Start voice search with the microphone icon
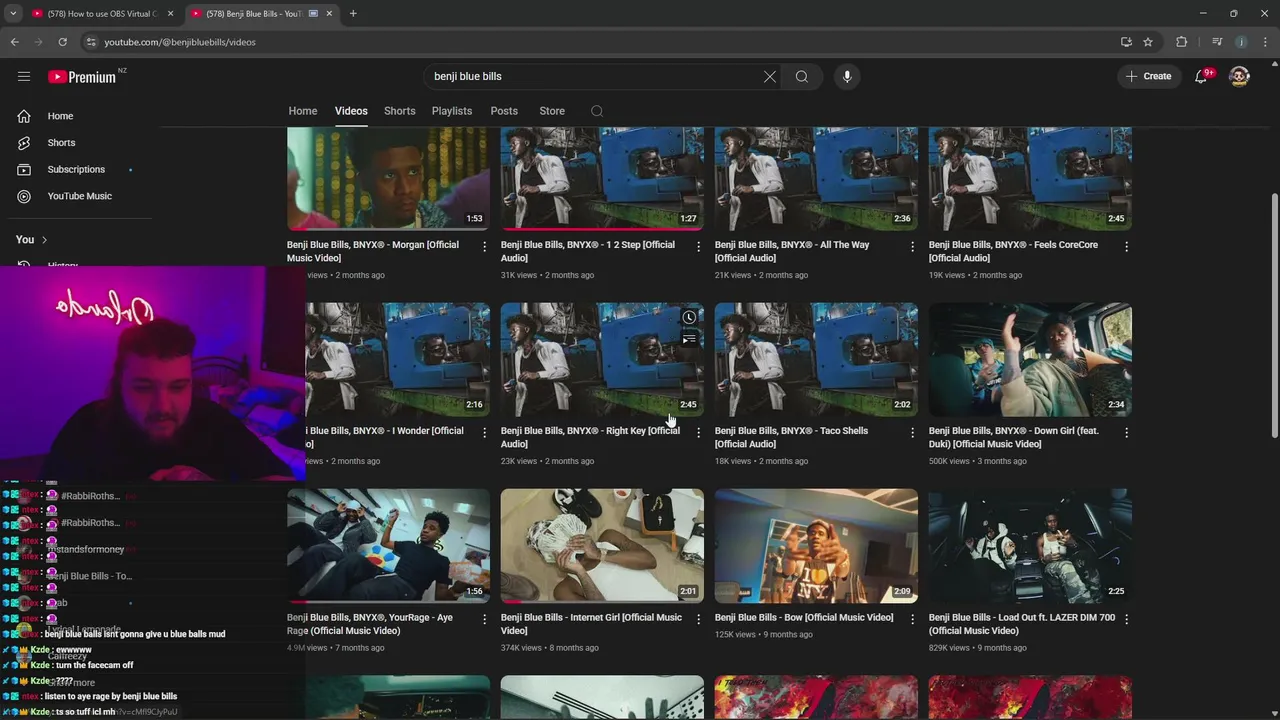 (x=847, y=76)
